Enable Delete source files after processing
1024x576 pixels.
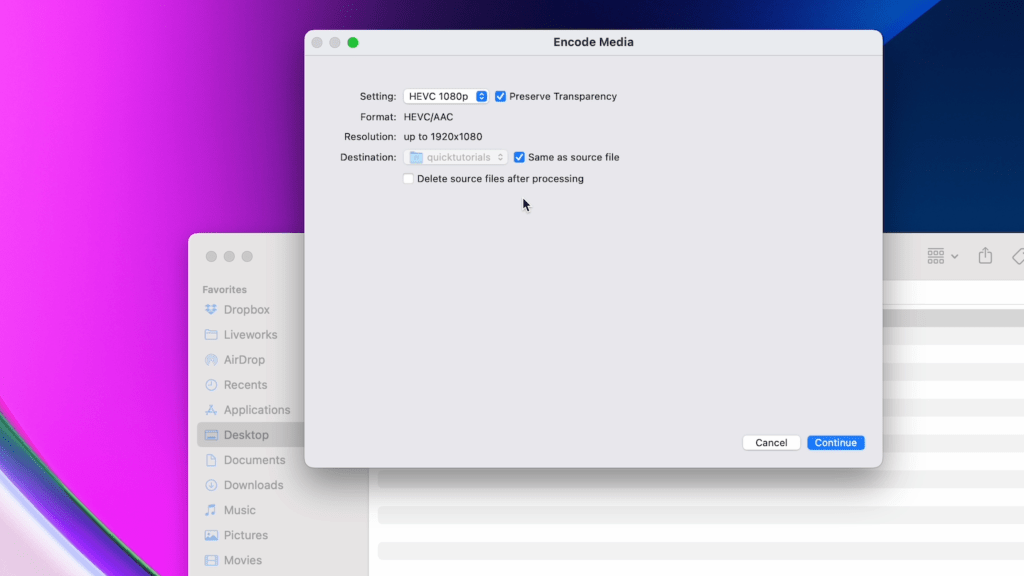408,179
